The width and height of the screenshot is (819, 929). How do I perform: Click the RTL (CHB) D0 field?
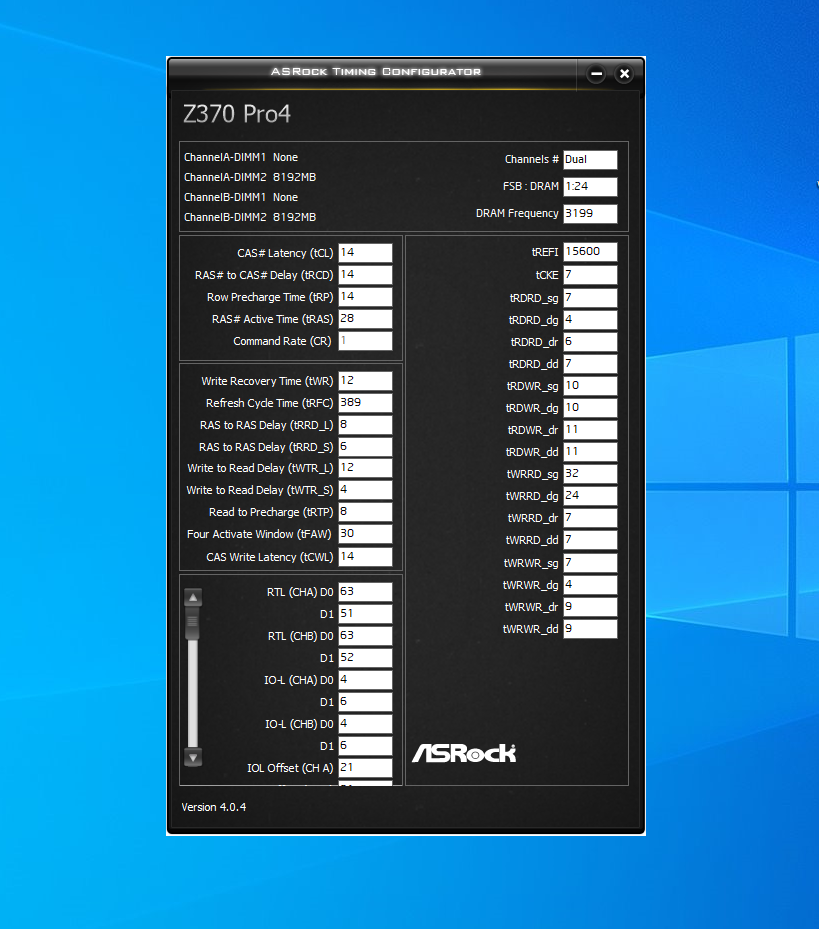click(x=365, y=635)
